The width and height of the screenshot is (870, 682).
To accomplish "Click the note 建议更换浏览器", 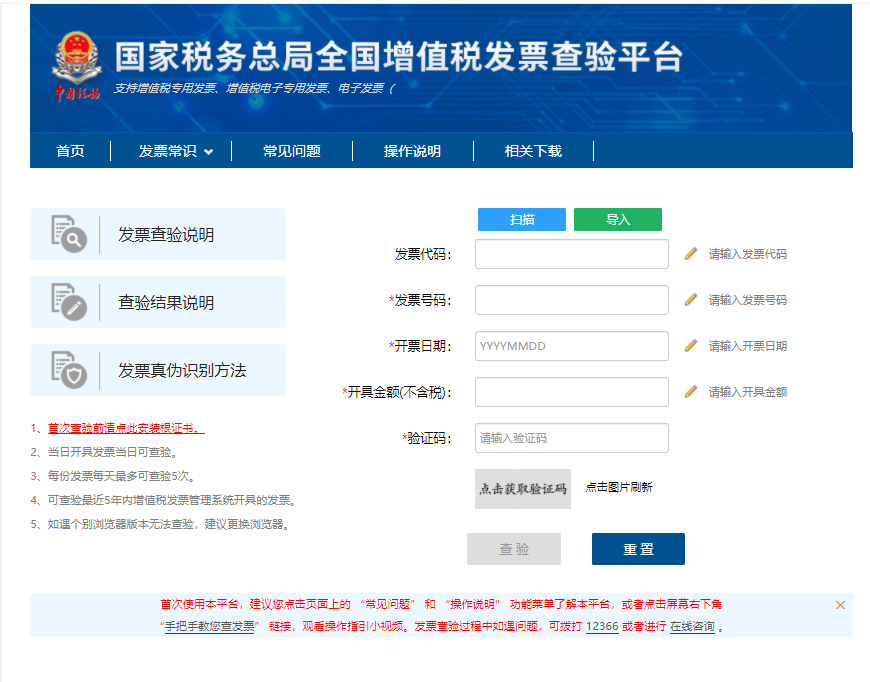I will point(161,524).
